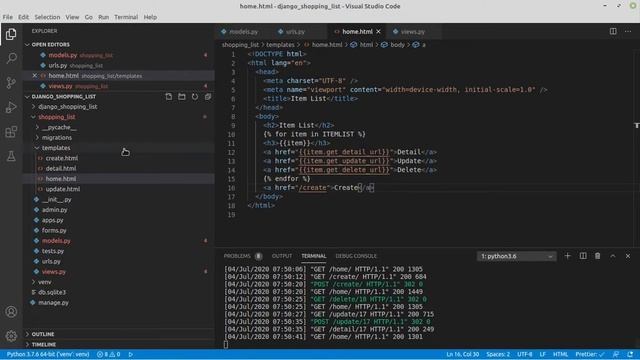The width and height of the screenshot is (640, 360).
Task: Collapse all folders in explorer
Action: (x=208, y=97)
